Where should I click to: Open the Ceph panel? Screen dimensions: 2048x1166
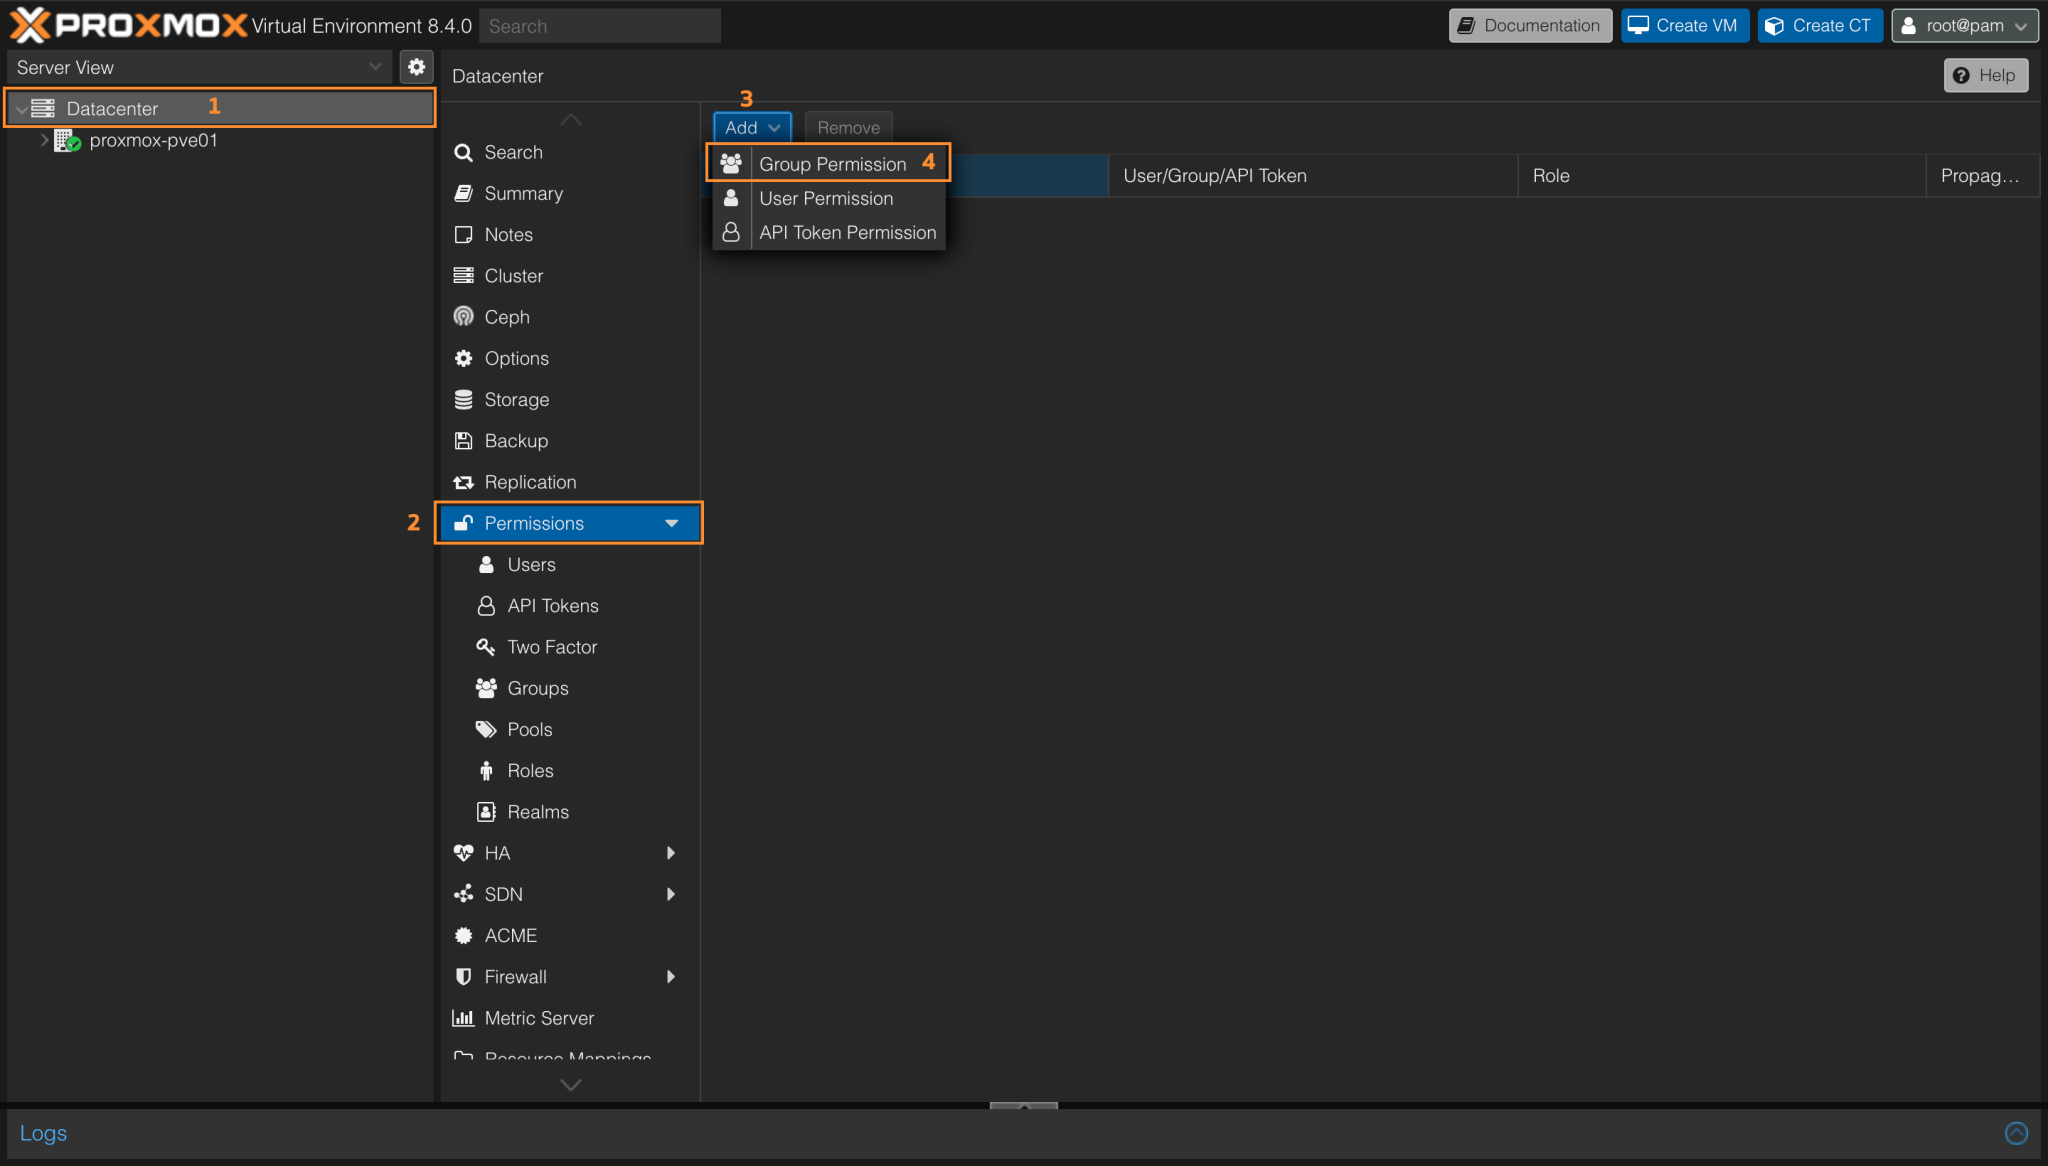[x=503, y=317]
